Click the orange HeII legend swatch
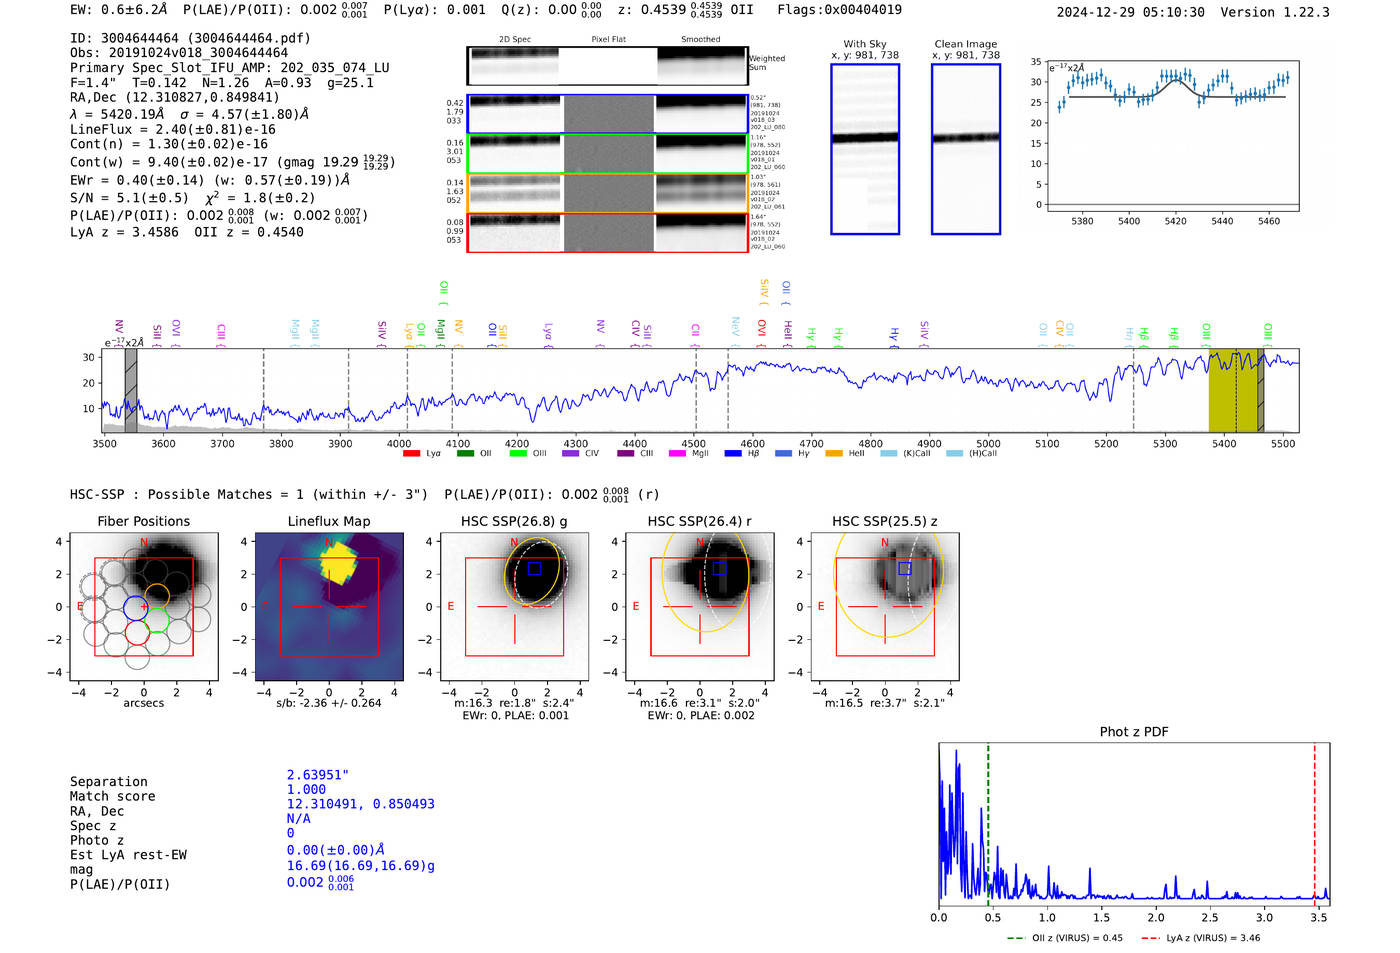 pyautogui.click(x=834, y=454)
